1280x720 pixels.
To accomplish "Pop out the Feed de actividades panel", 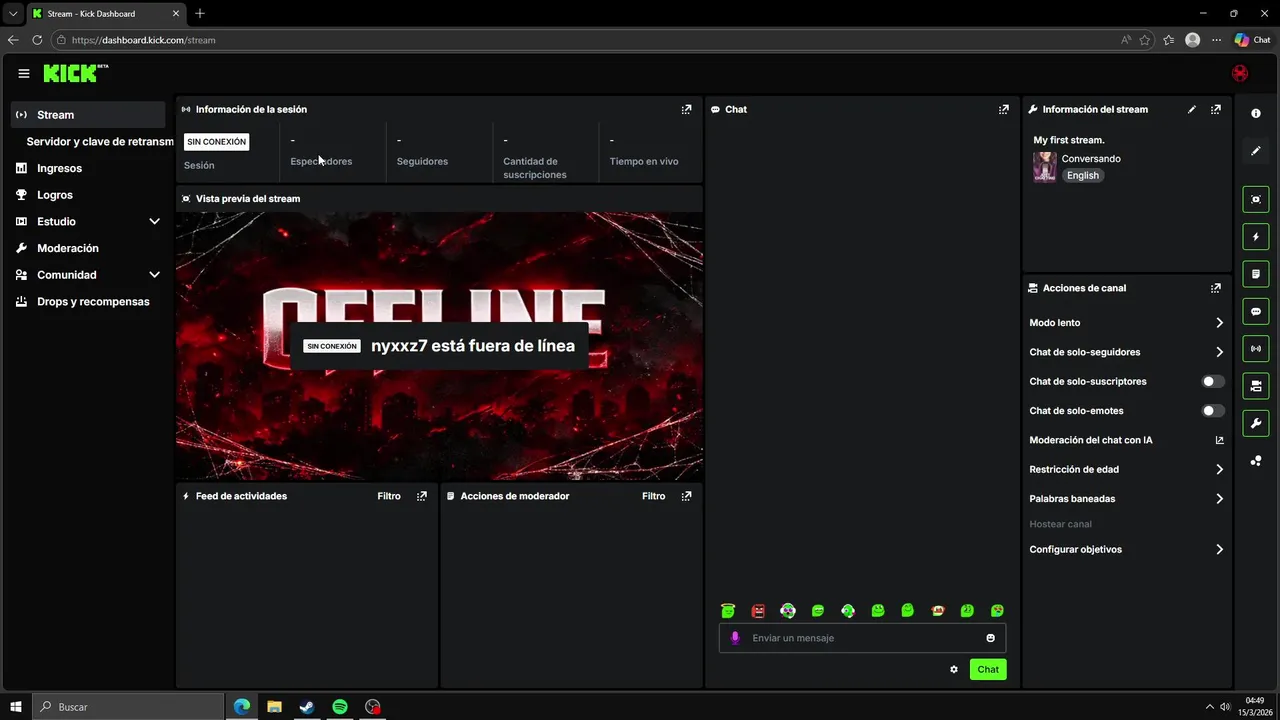I will coord(422,496).
